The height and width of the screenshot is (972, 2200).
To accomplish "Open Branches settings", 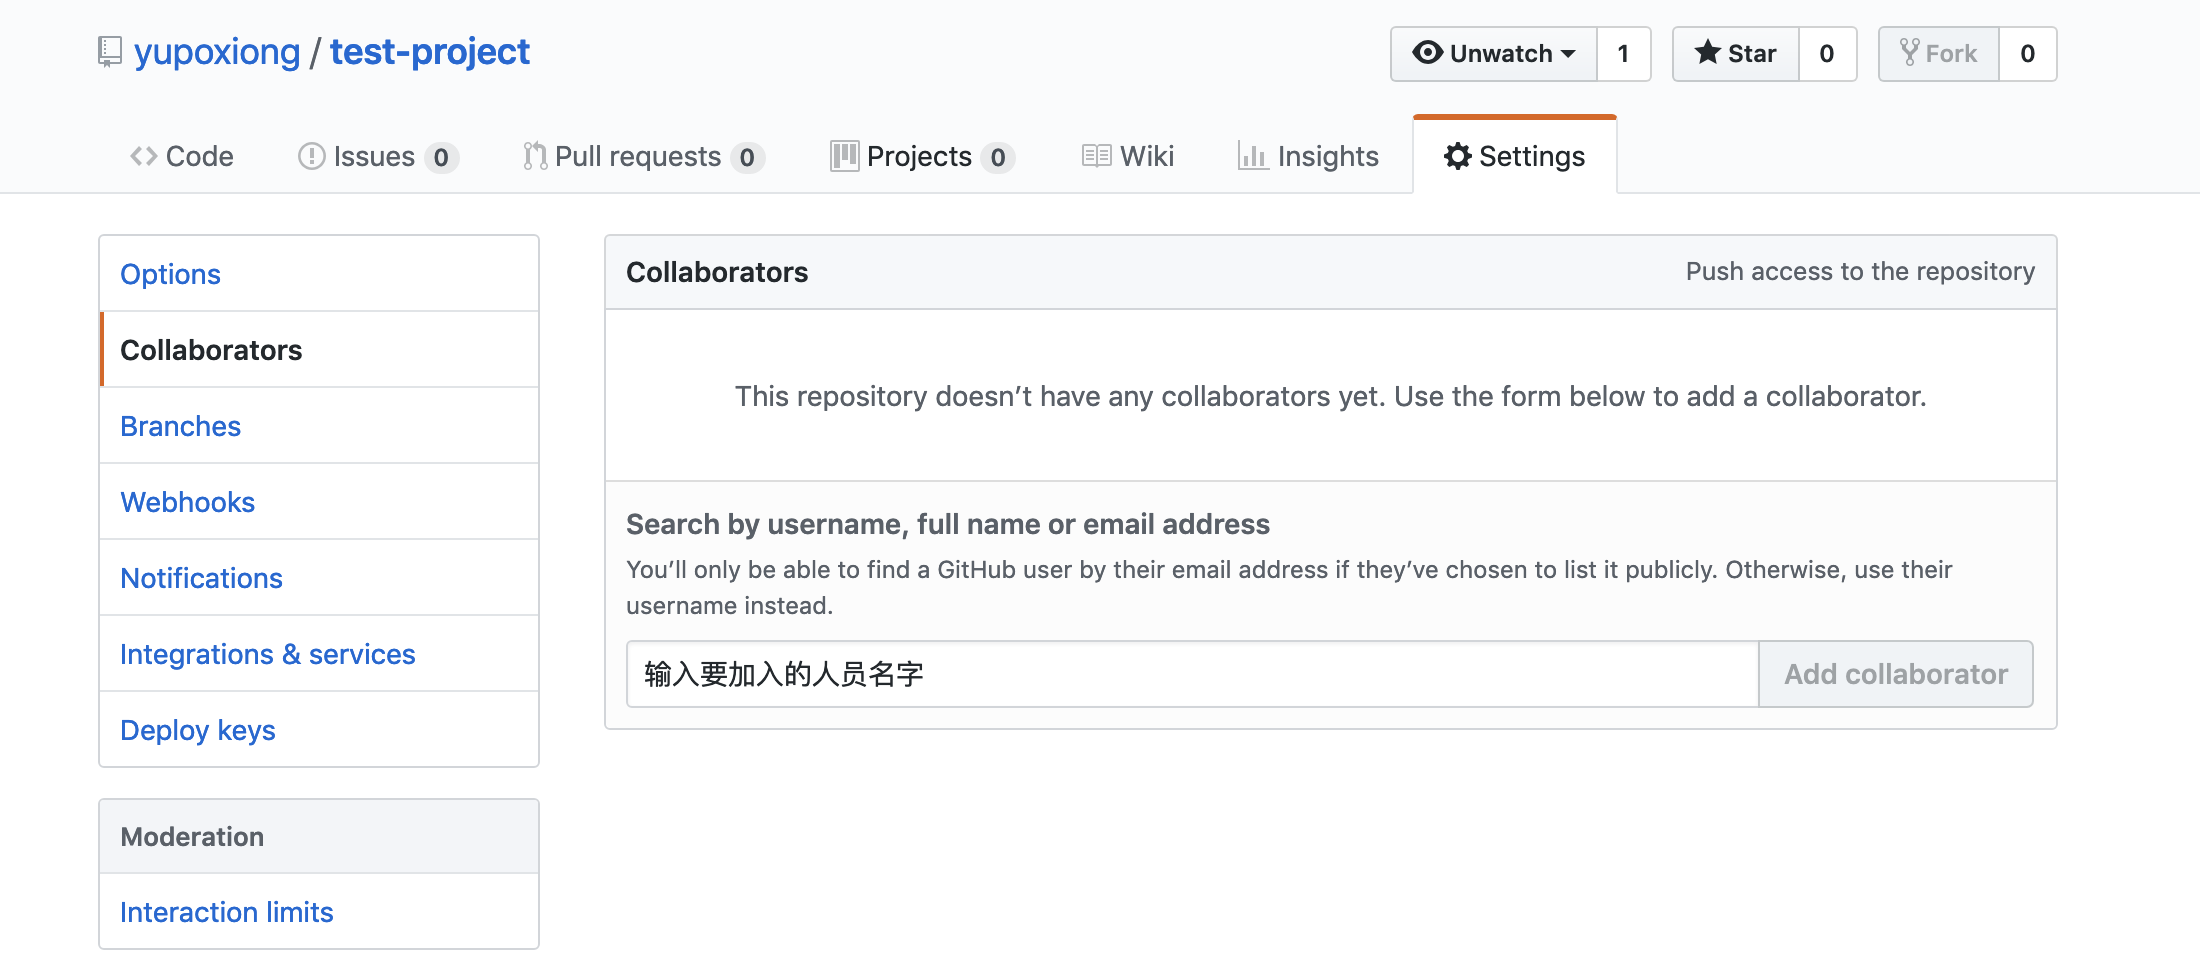I will (319, 426).
